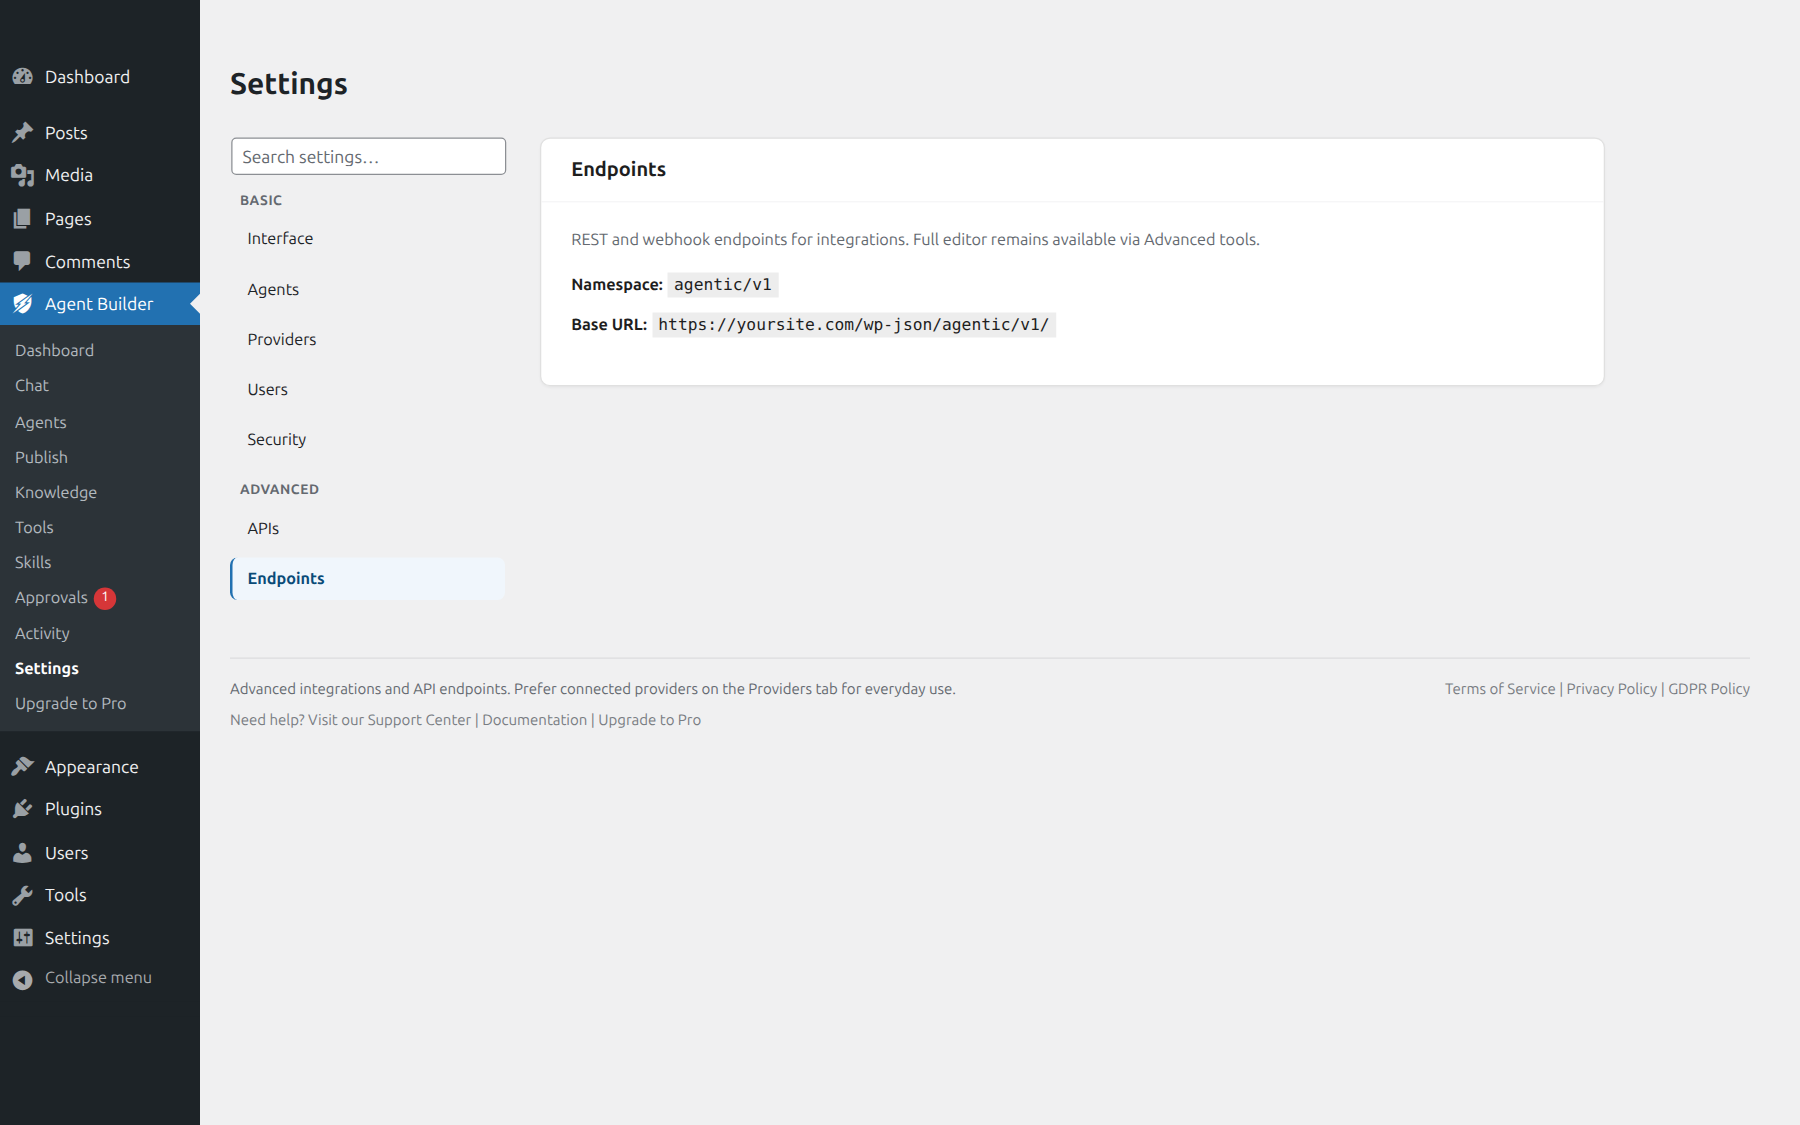
Task: Click the Base URL code value
Action: [854, 325]
